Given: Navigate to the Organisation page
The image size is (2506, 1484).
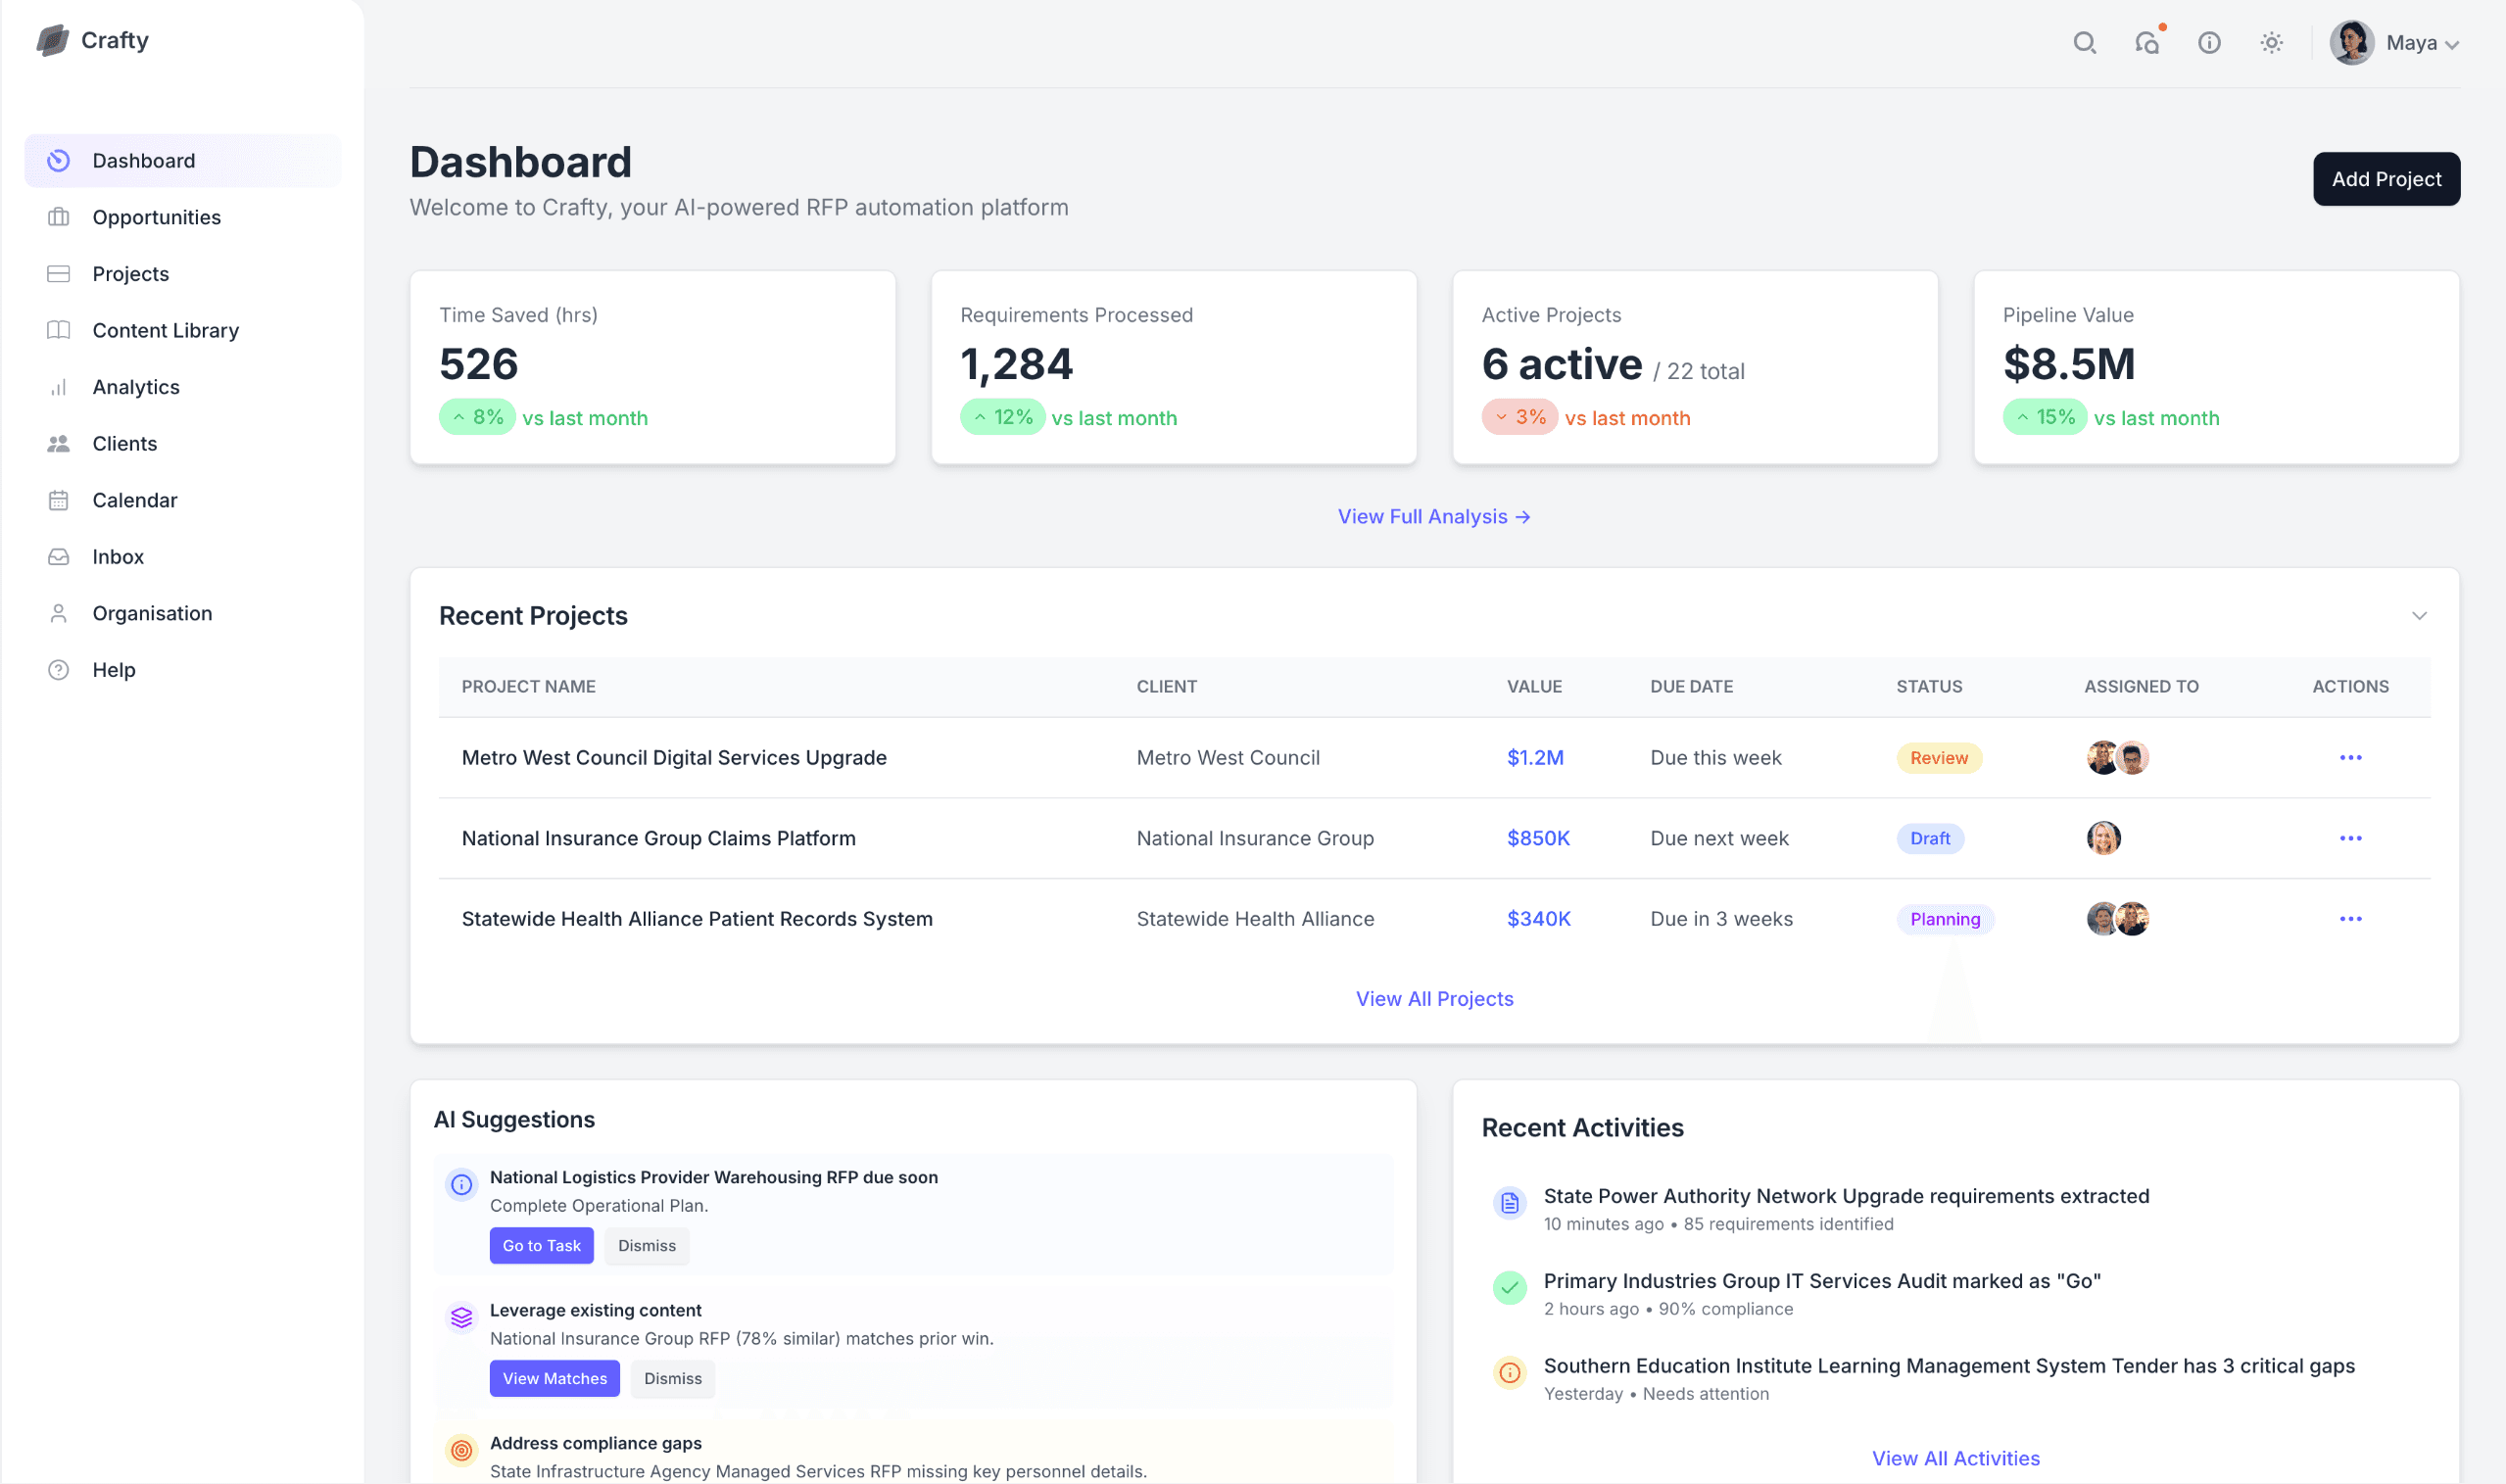Looking at the screenshot, I should (x=152, y=613).
